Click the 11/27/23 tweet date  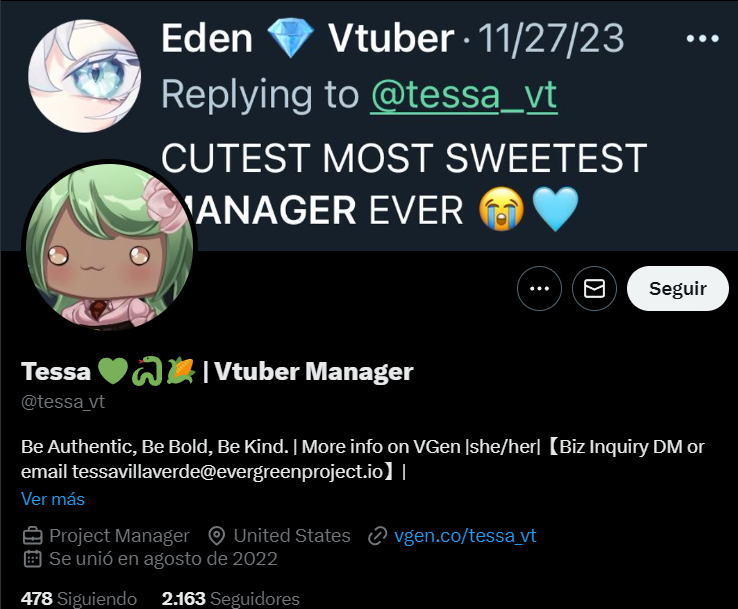pos(551,39)
